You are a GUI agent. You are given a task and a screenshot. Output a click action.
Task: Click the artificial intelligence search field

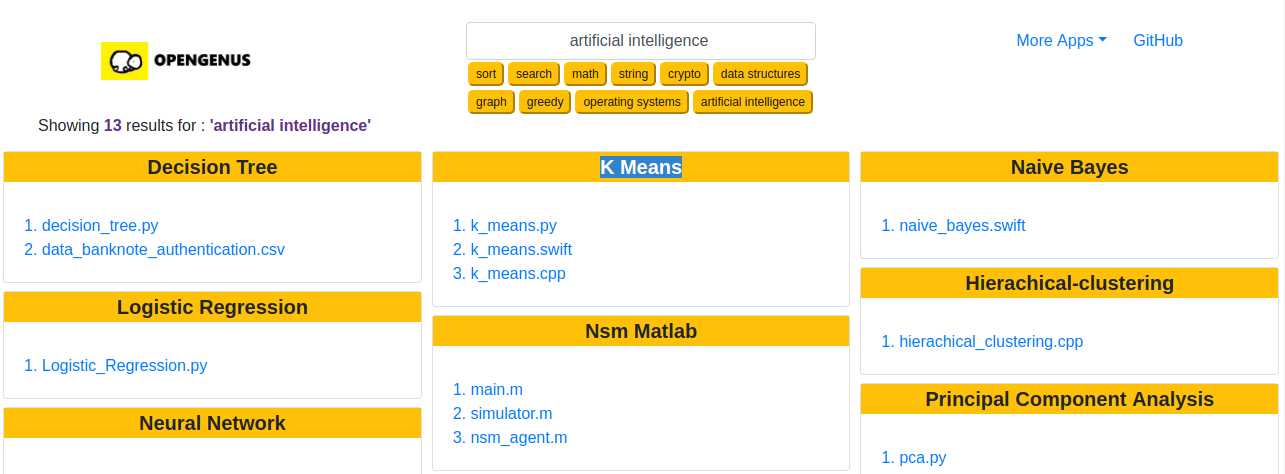(640, 41)
